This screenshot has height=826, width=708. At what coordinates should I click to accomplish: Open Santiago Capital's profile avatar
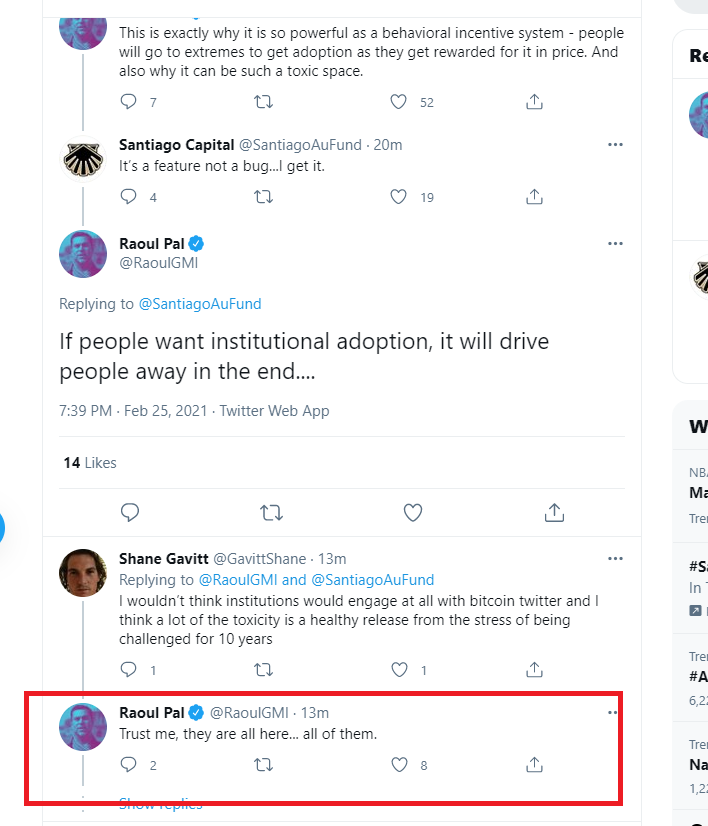[x=83, y=159]
